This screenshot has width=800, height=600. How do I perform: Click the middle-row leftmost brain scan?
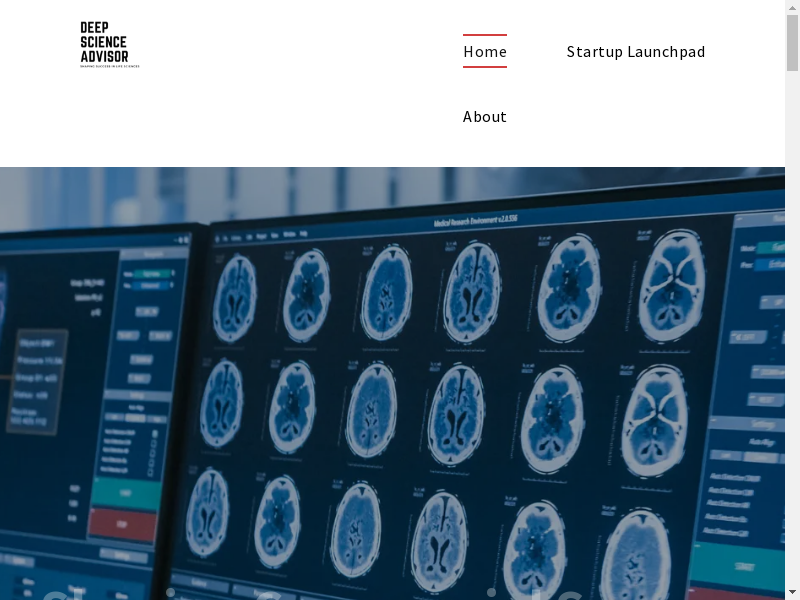(x=222, y=402)
